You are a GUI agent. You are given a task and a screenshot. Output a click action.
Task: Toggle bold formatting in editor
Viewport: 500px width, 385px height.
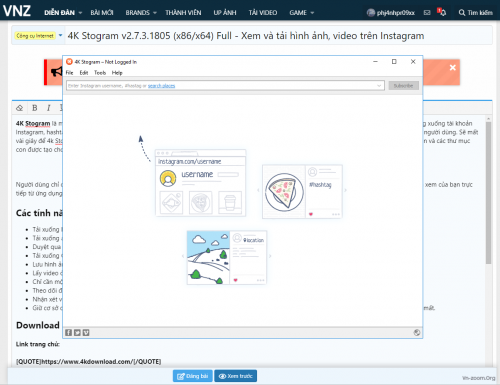pos(34,108)
